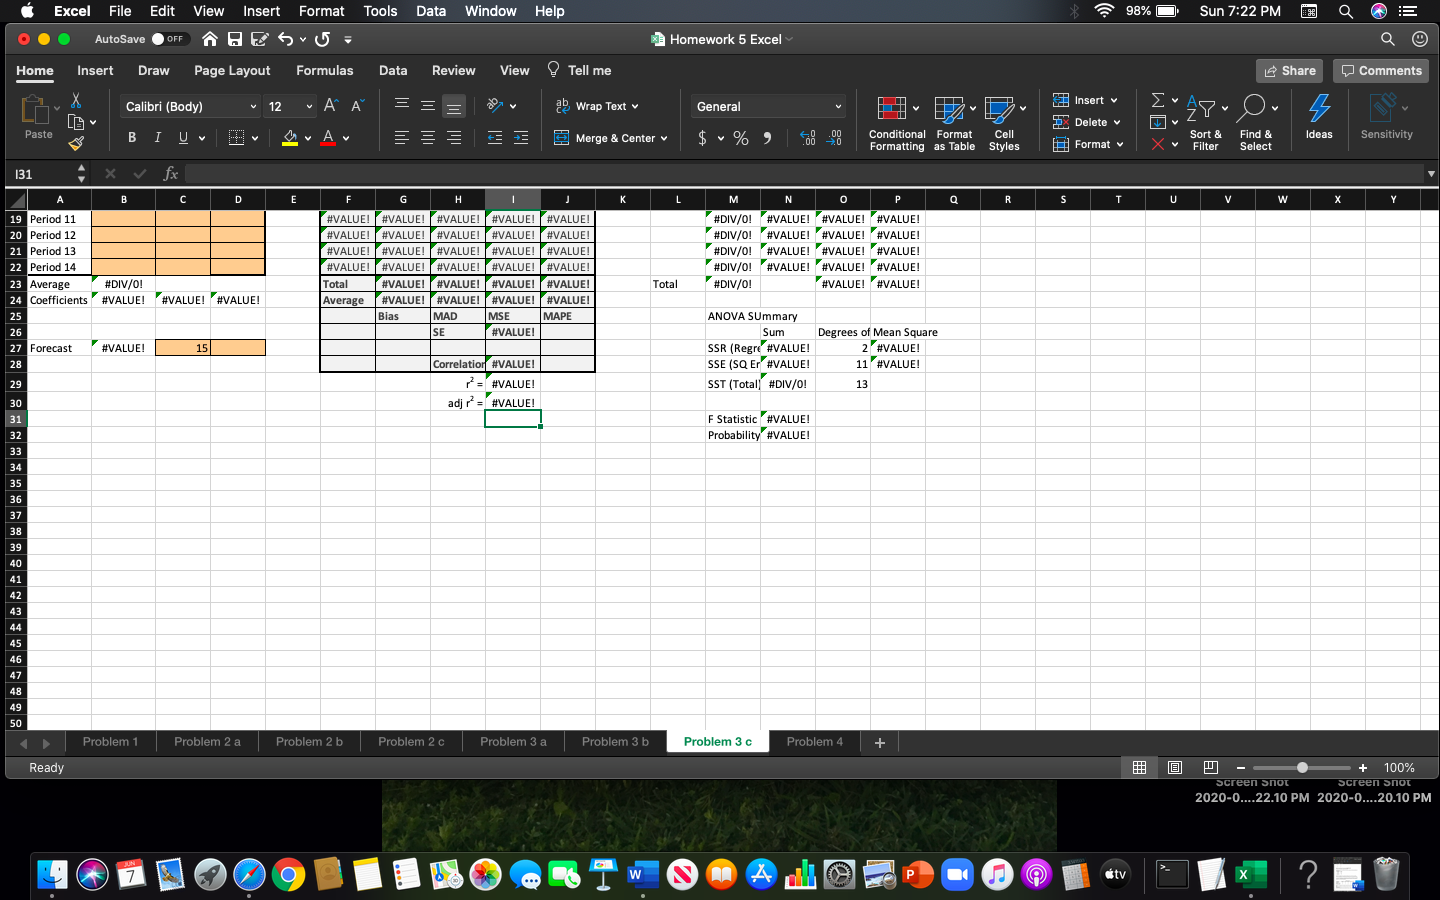This screenshot has height=900, width=1440.
Task: Click the Insert Function fx icon
Action: 171,174
